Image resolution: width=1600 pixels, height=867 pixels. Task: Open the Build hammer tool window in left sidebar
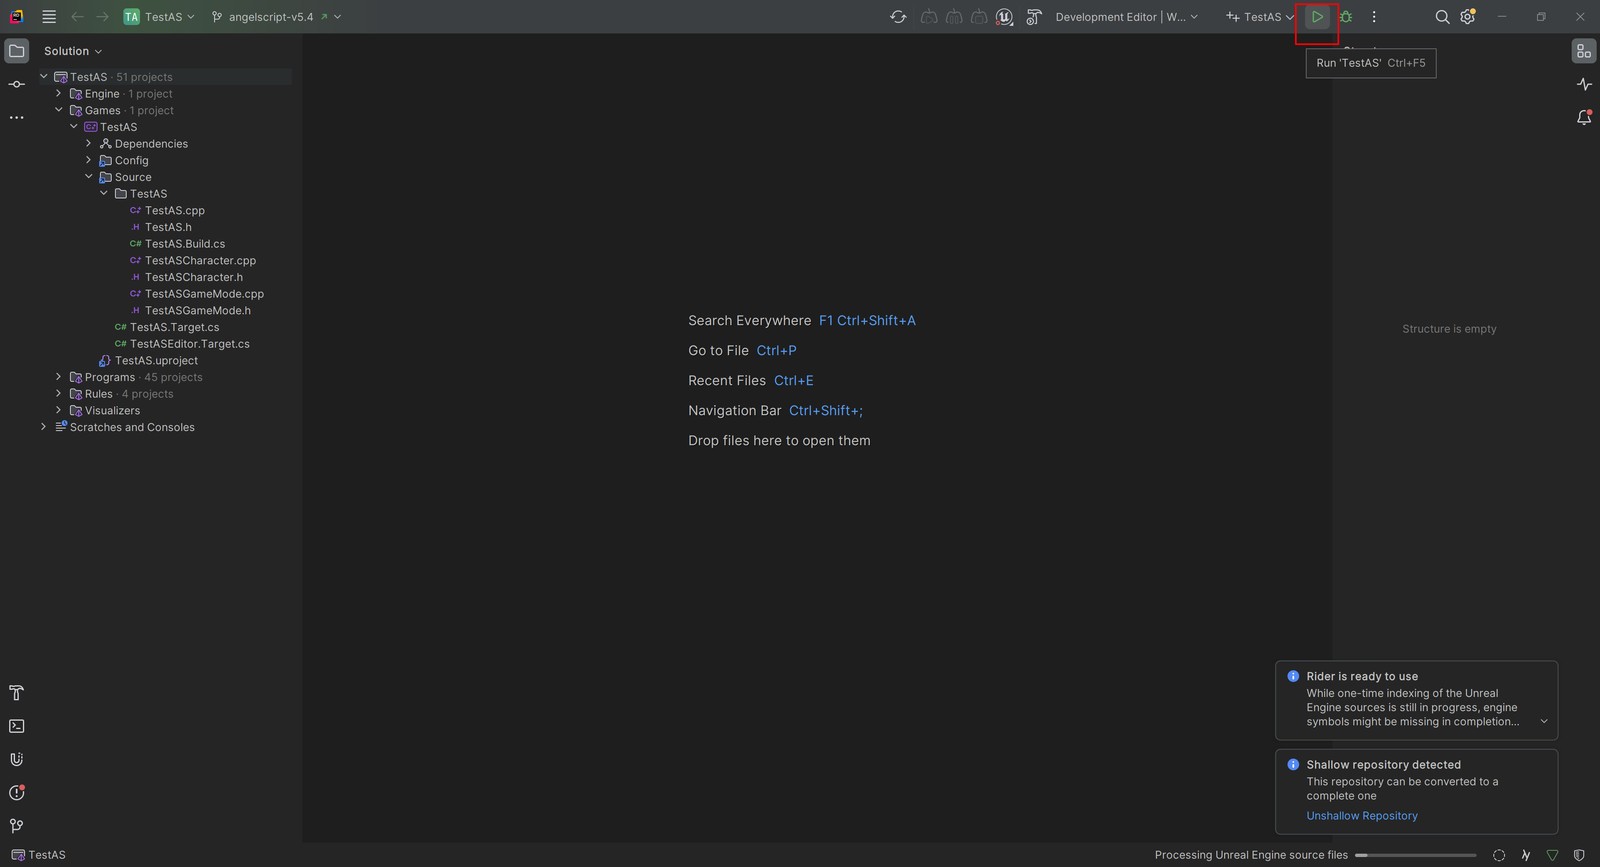coord(17,693)
